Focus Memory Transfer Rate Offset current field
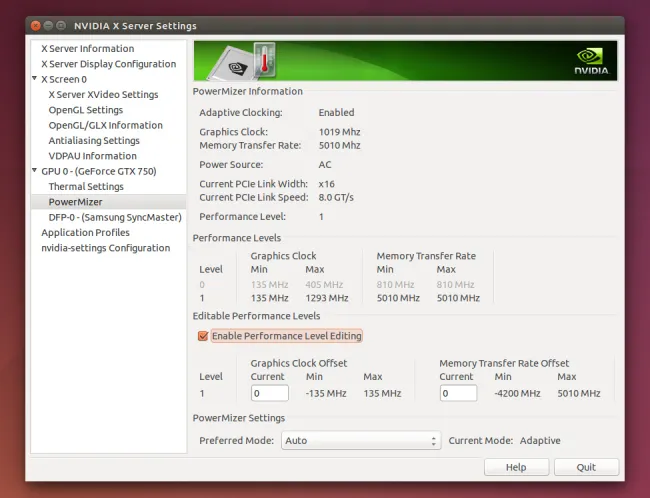The width and height of the screenshot is (650, 498). 458,393
